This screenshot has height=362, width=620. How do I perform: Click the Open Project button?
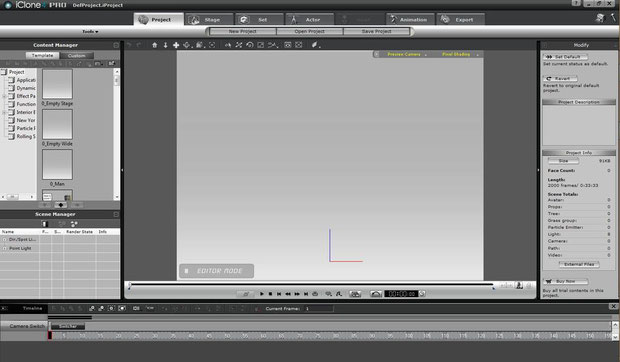click(309, 31)
